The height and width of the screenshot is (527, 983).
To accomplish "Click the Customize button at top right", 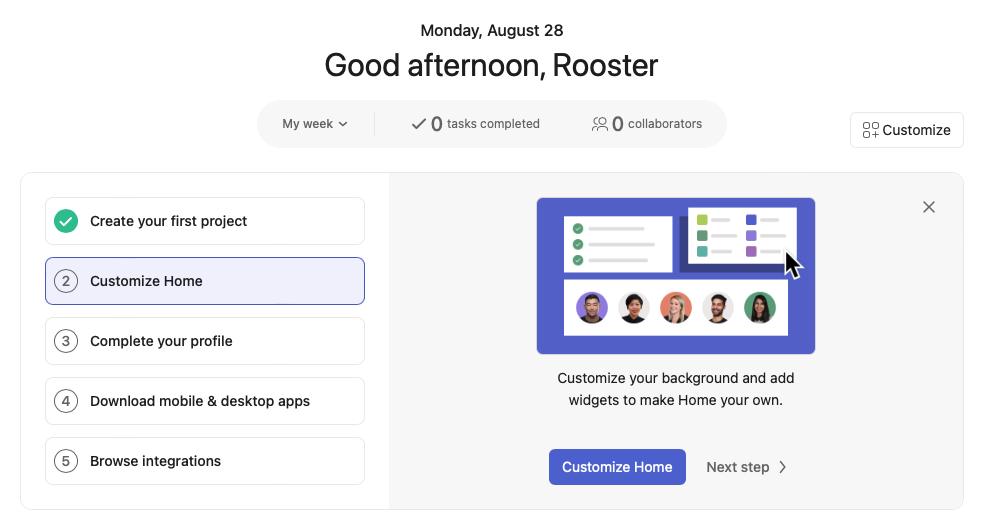I will (x=906, y=130).
